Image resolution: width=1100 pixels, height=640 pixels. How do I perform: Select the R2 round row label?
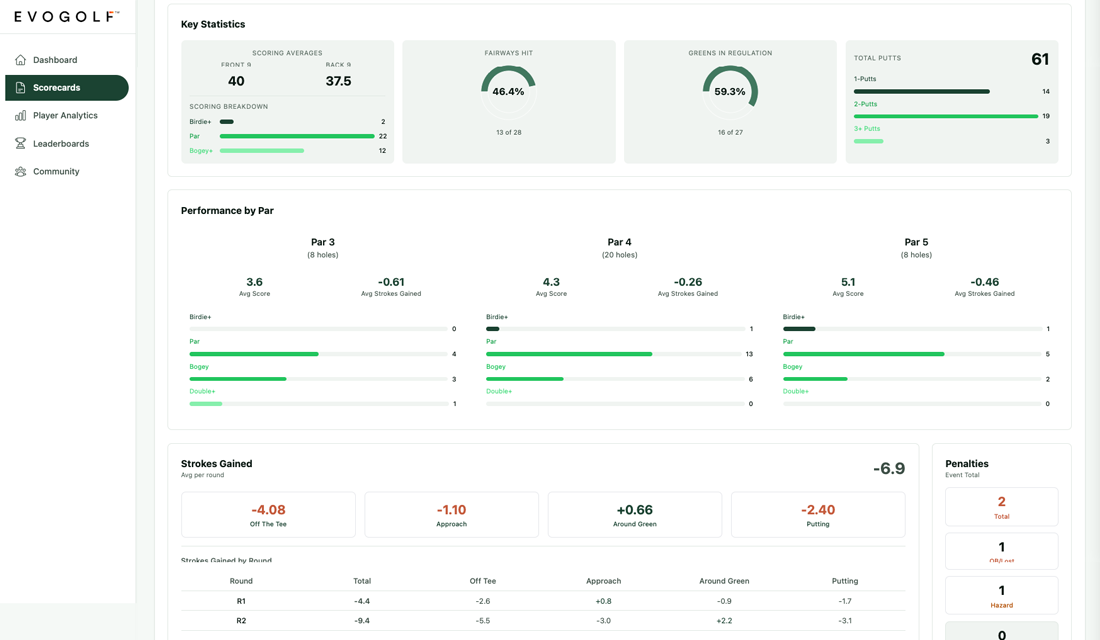(x=241, y=621)
